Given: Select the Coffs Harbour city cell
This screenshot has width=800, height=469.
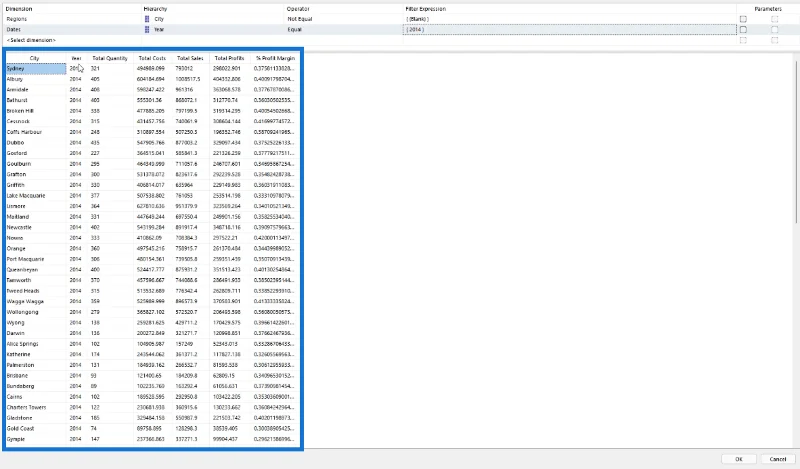Looking at the screenshot, I should 36,132.
